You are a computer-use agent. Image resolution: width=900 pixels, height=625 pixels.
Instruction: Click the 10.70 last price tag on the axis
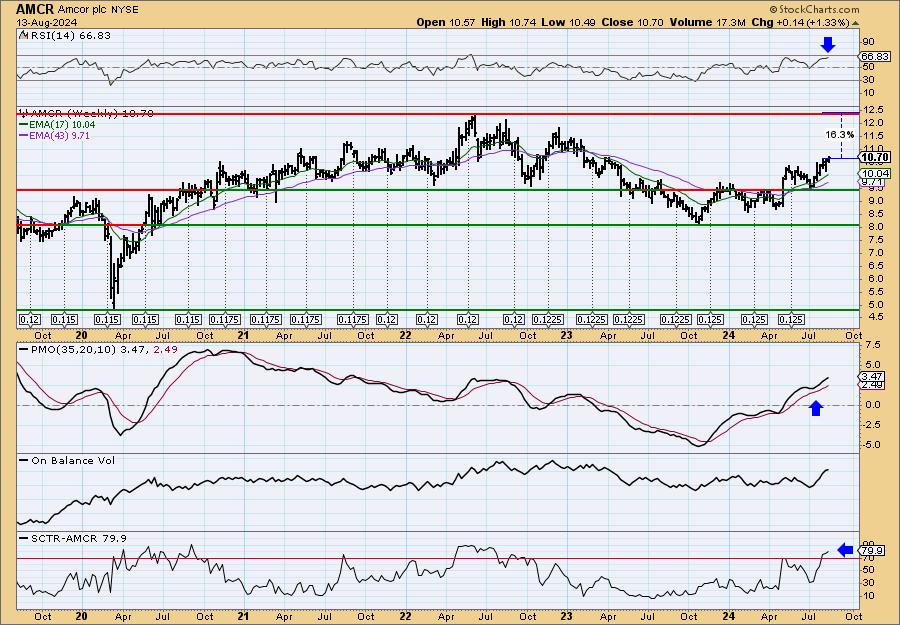pyautogui.click(x=876, y=157)
